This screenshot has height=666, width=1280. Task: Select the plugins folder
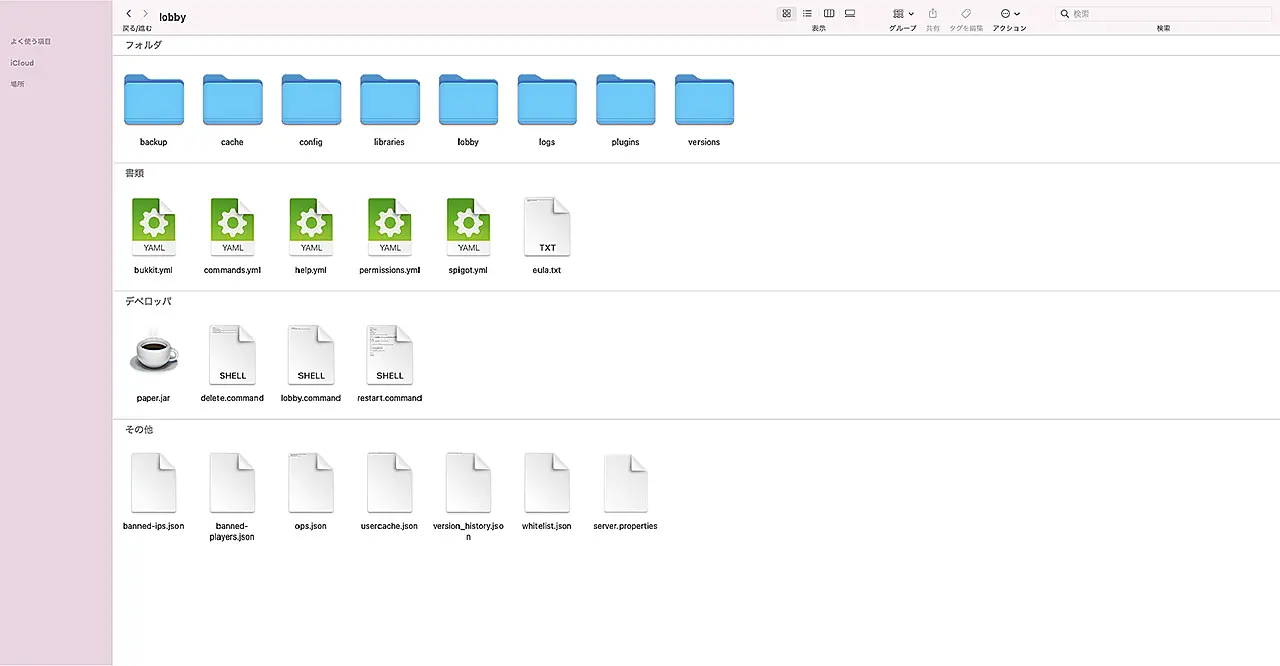[x=625, y=100]
